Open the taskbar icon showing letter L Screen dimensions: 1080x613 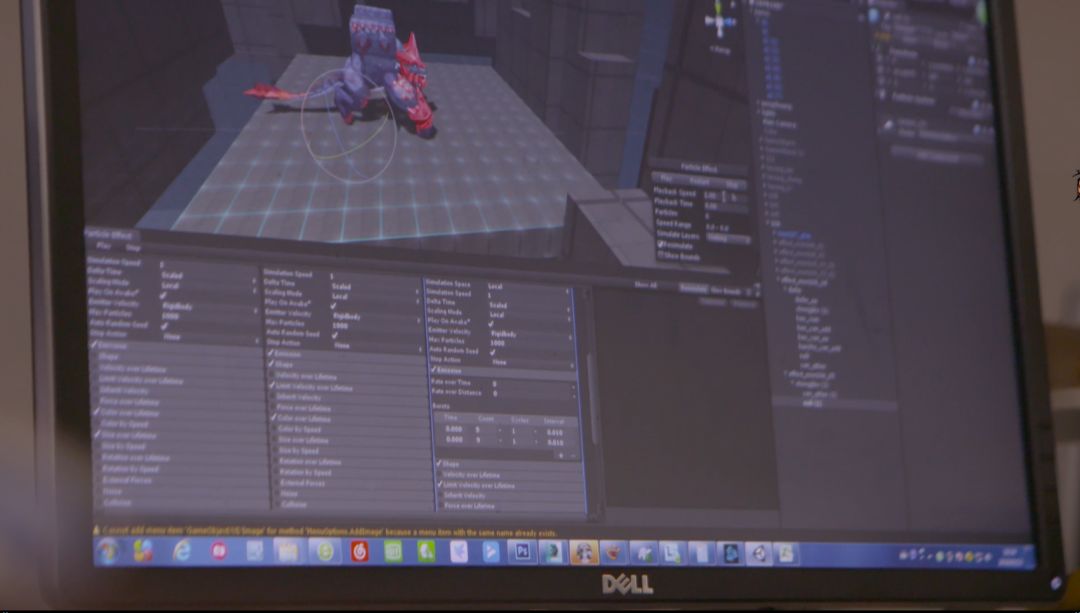click(x=672, y=552)
